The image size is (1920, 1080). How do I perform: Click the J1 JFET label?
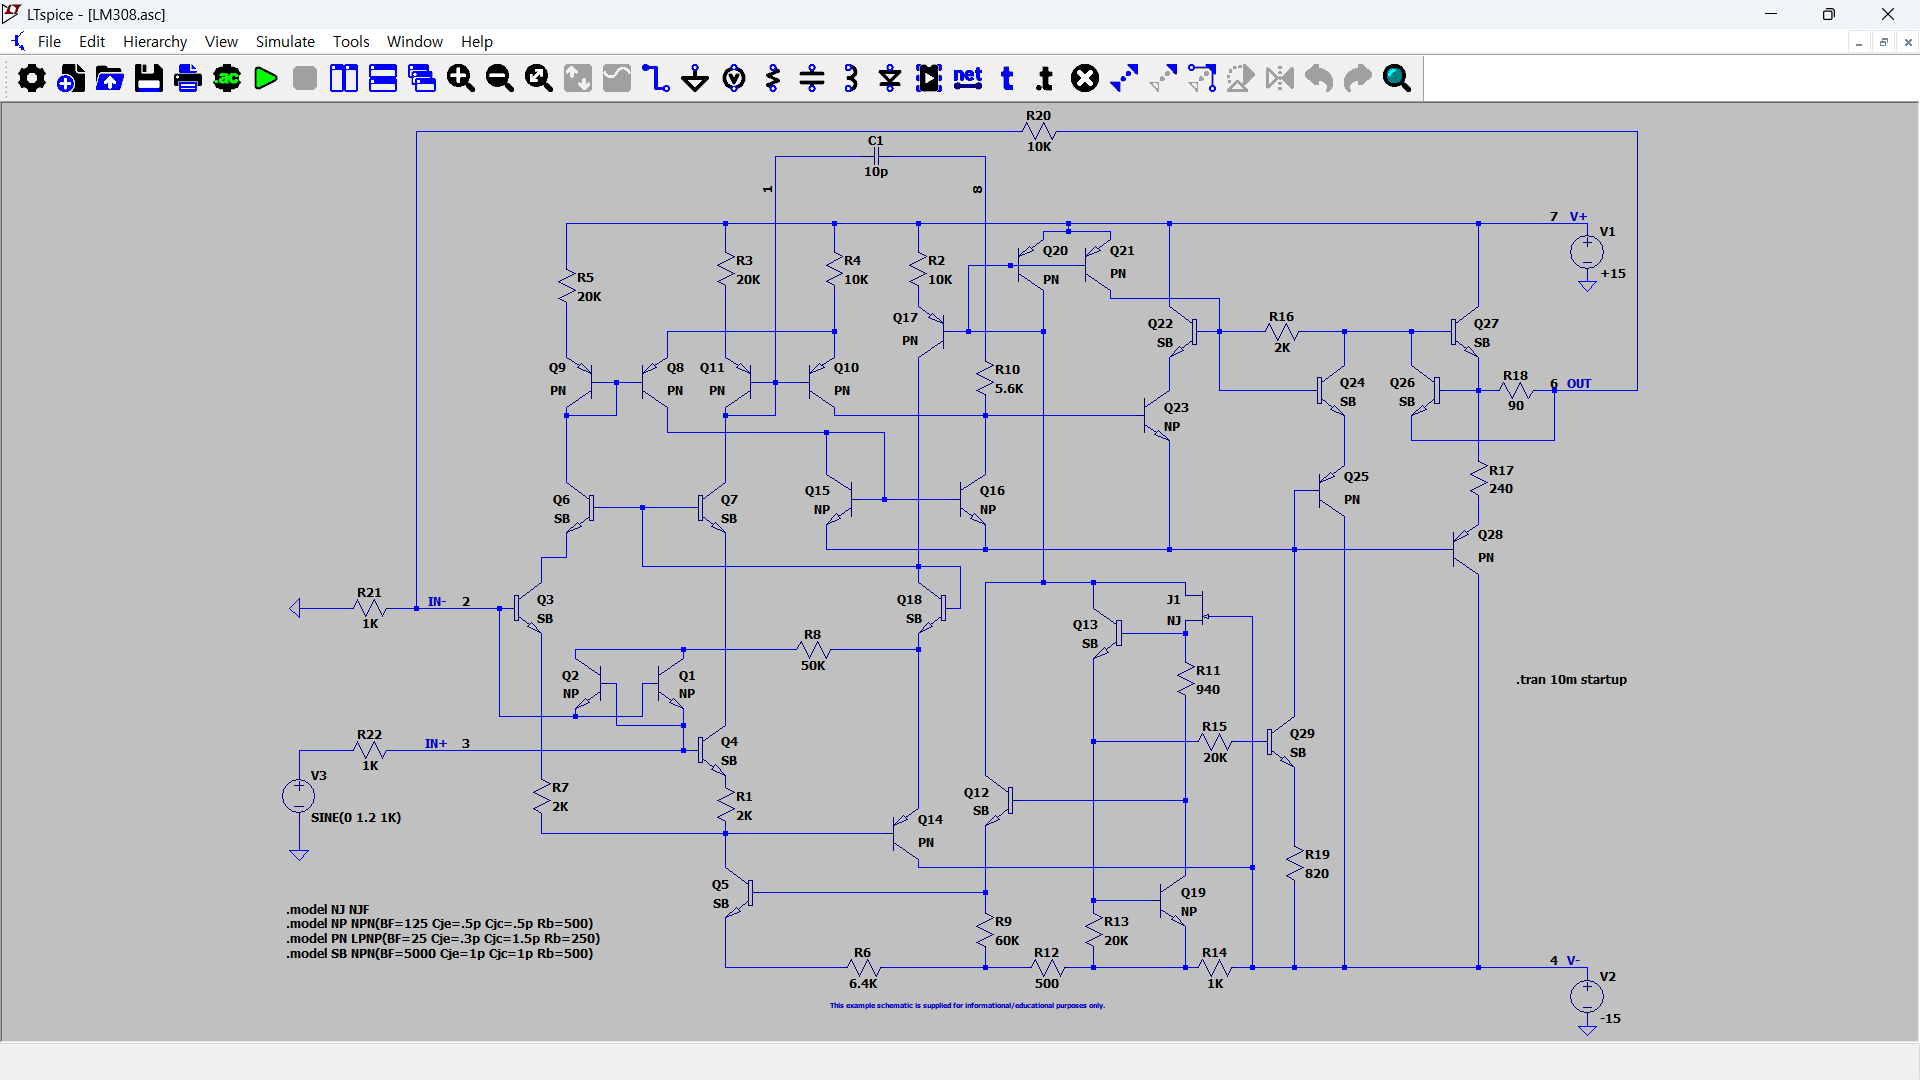click(1173, 599)
